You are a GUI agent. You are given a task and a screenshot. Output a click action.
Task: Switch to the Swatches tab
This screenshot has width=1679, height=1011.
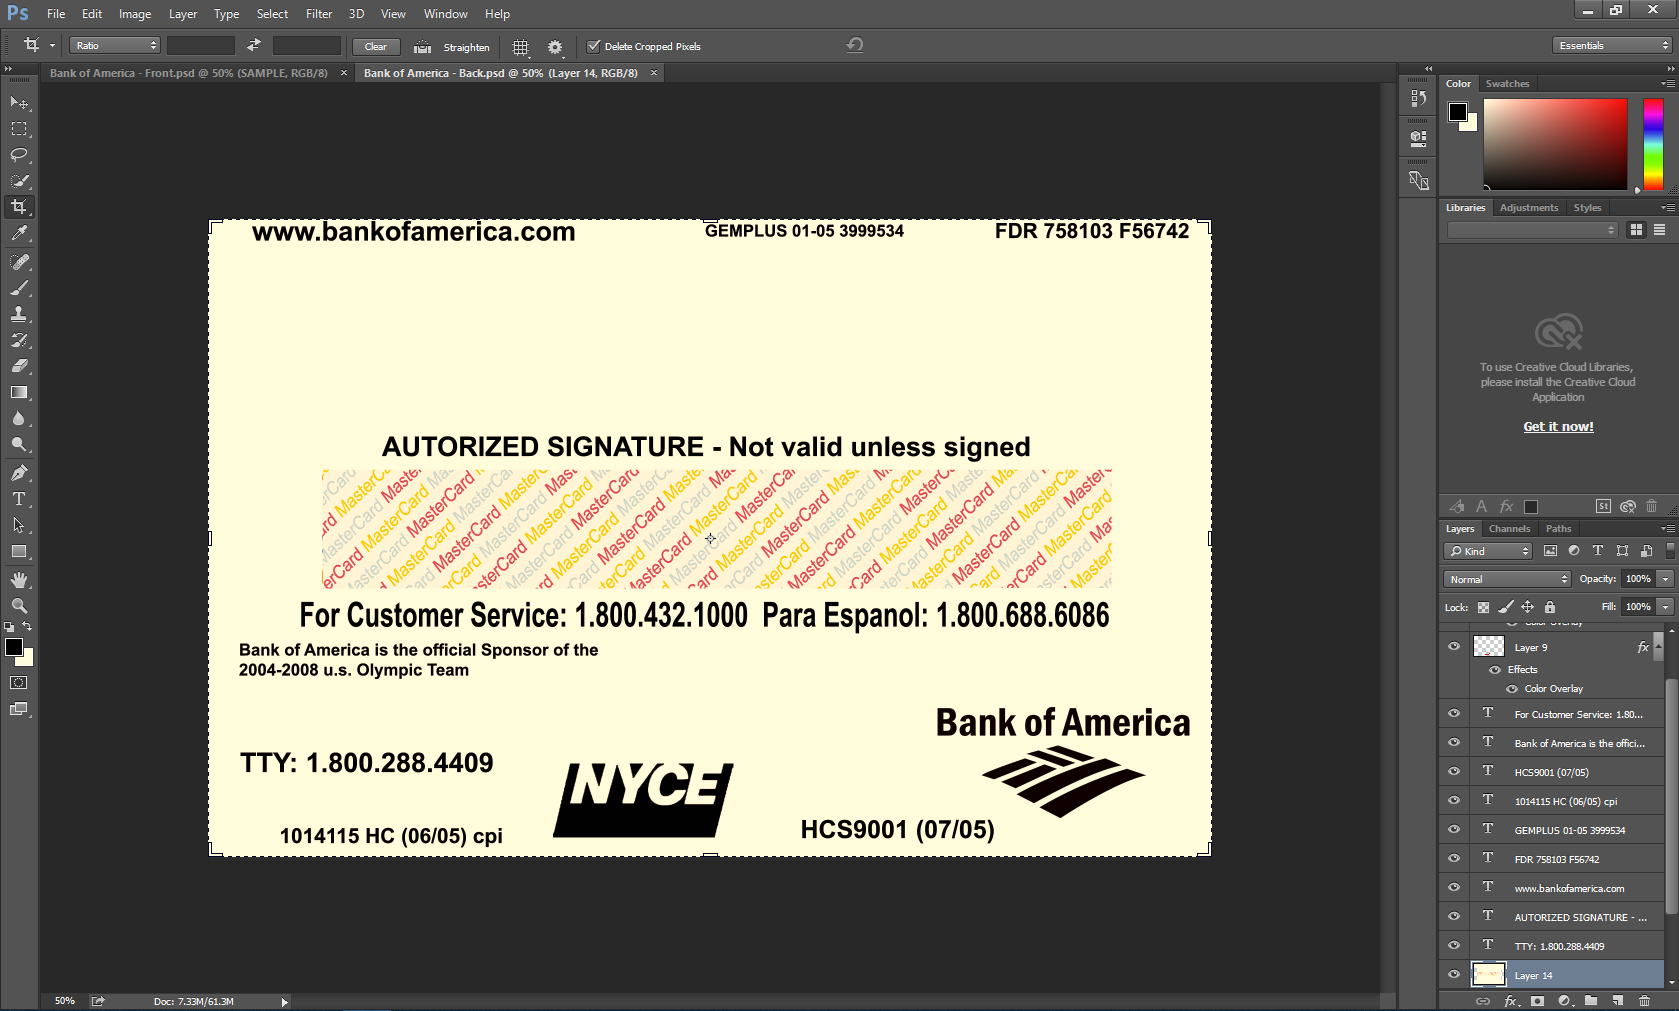tap(1507, 84)
